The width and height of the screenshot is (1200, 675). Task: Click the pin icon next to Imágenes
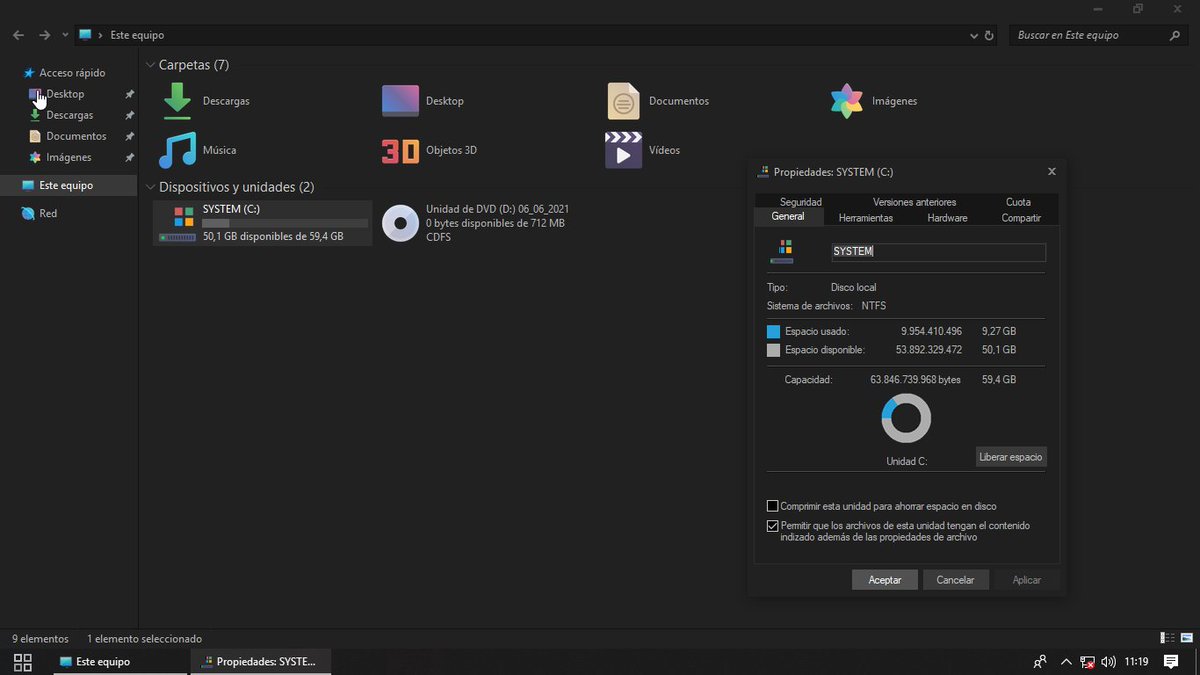point(129,157)
